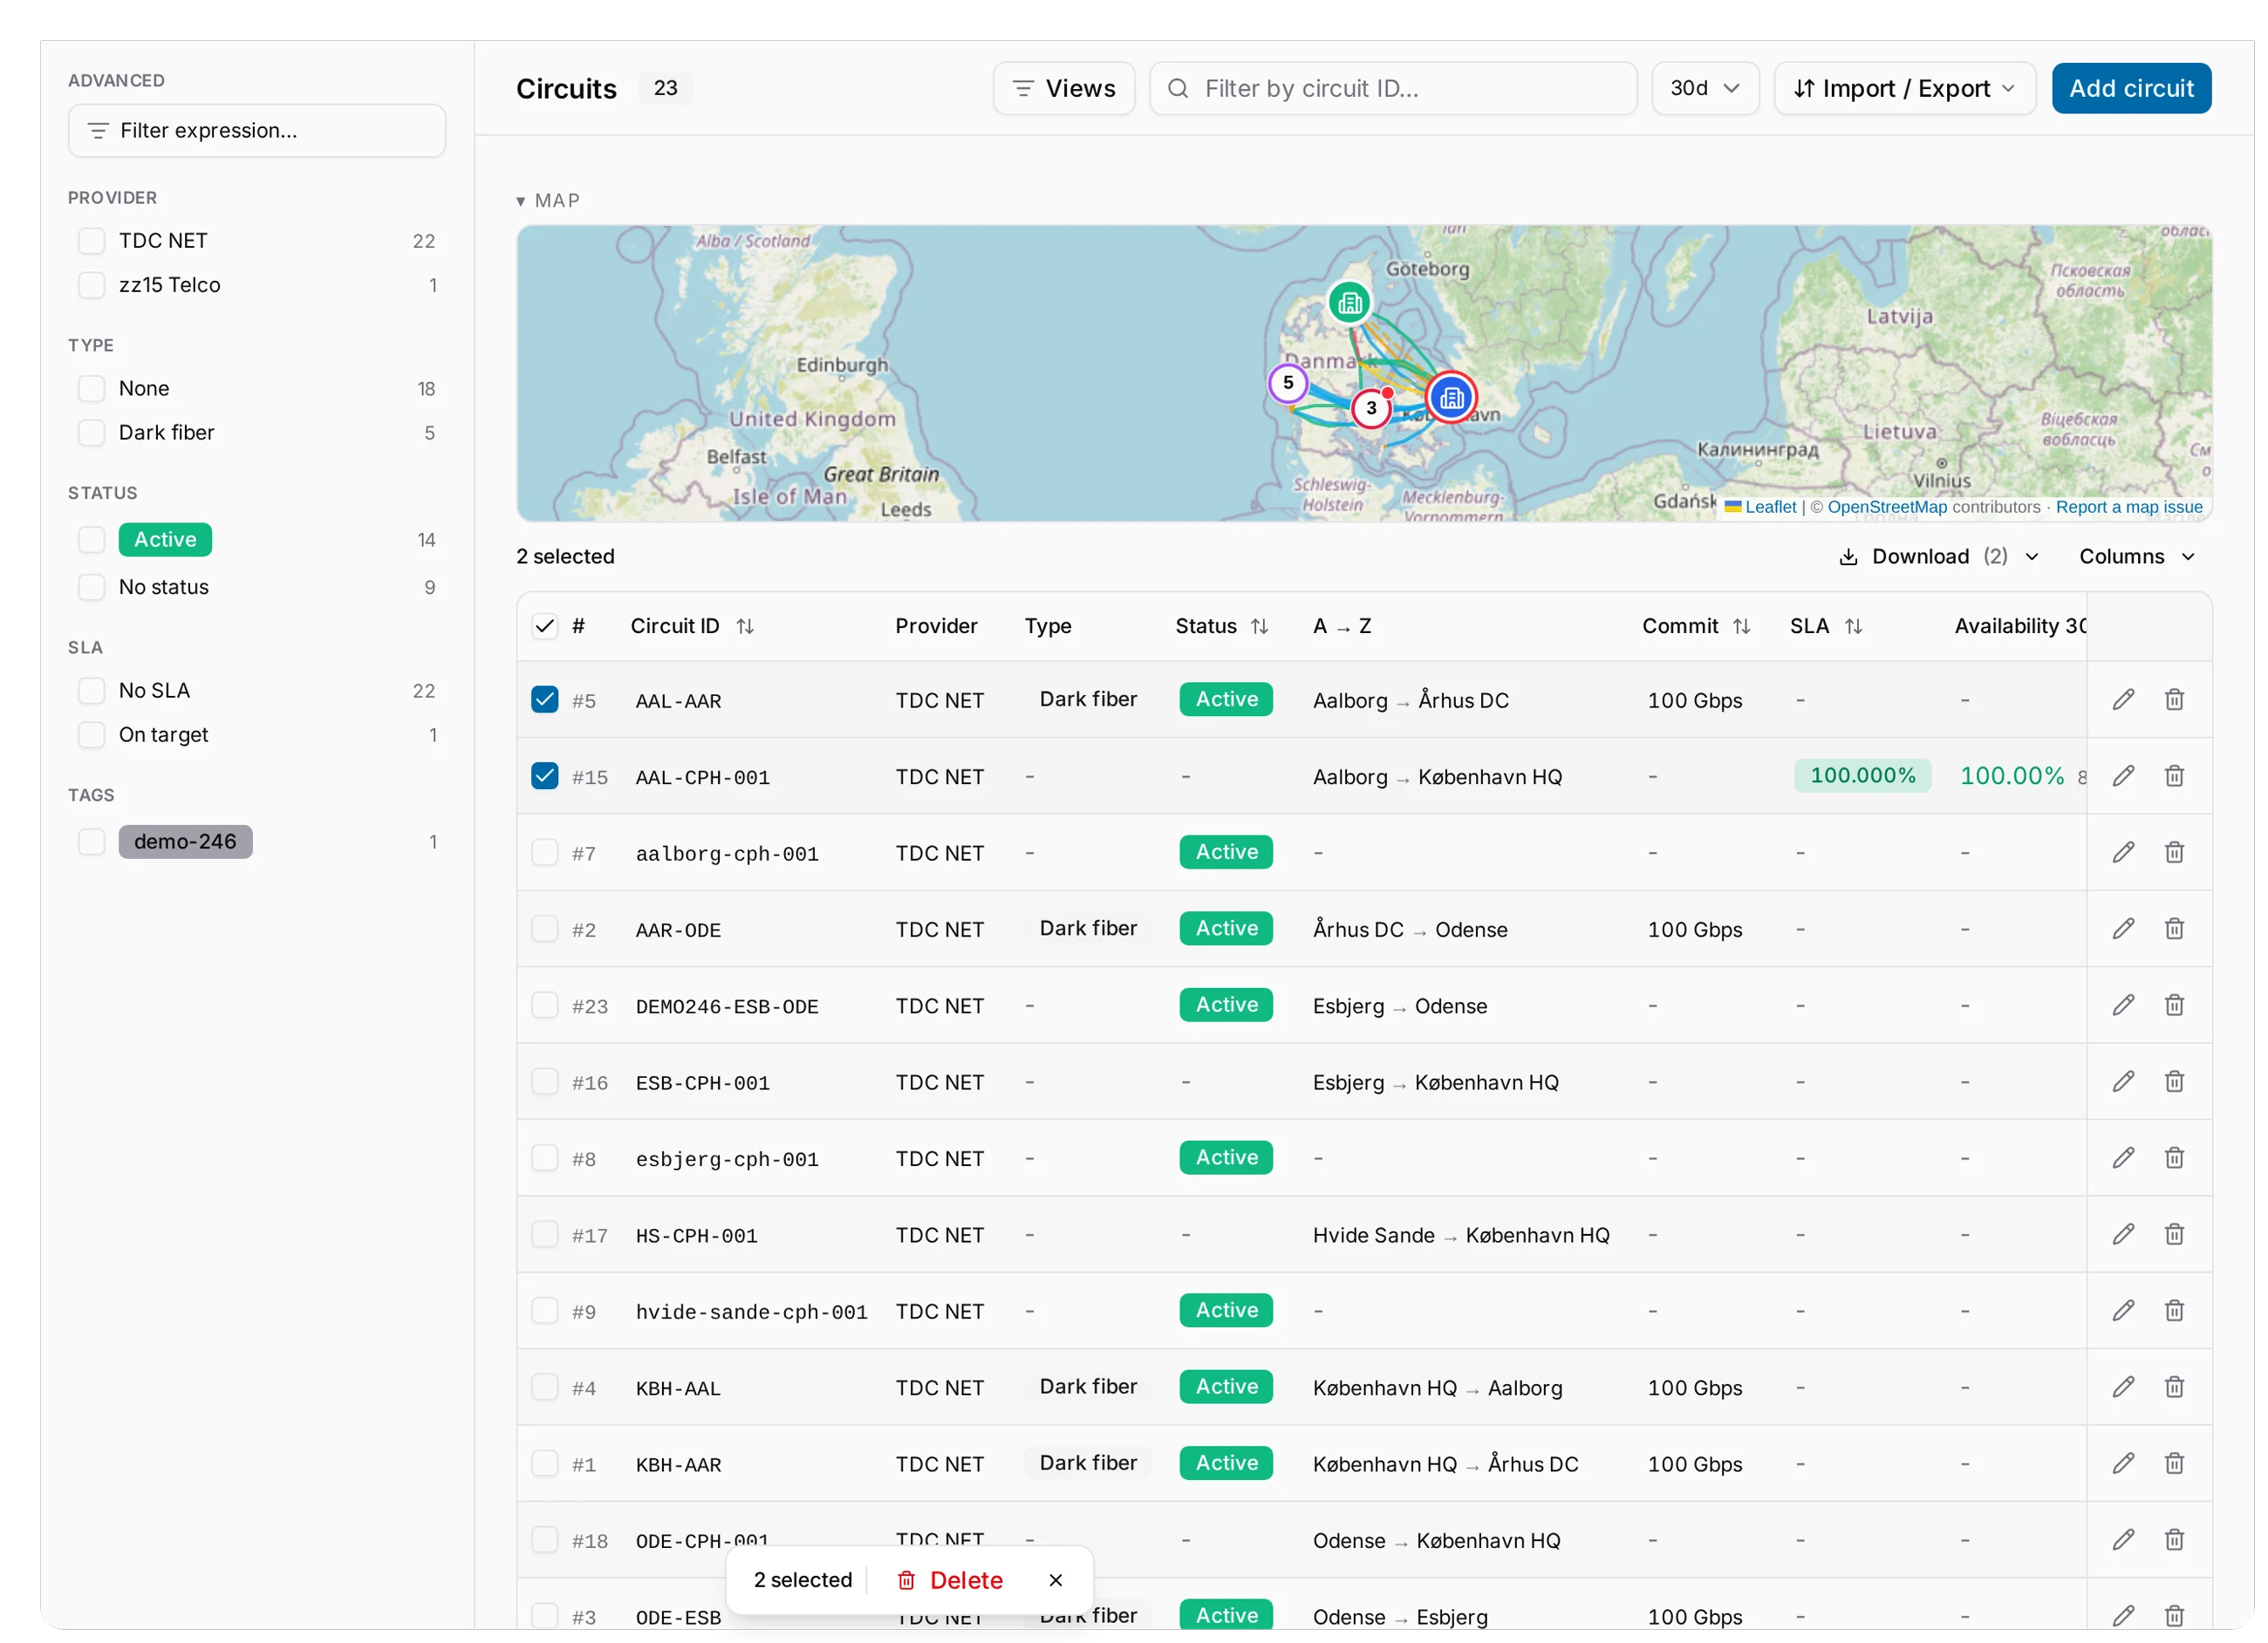Delete circuit esbjerg-cph-001 trash icon
This screenshot has width=2268, height=1643.
click(2174, 1158)
